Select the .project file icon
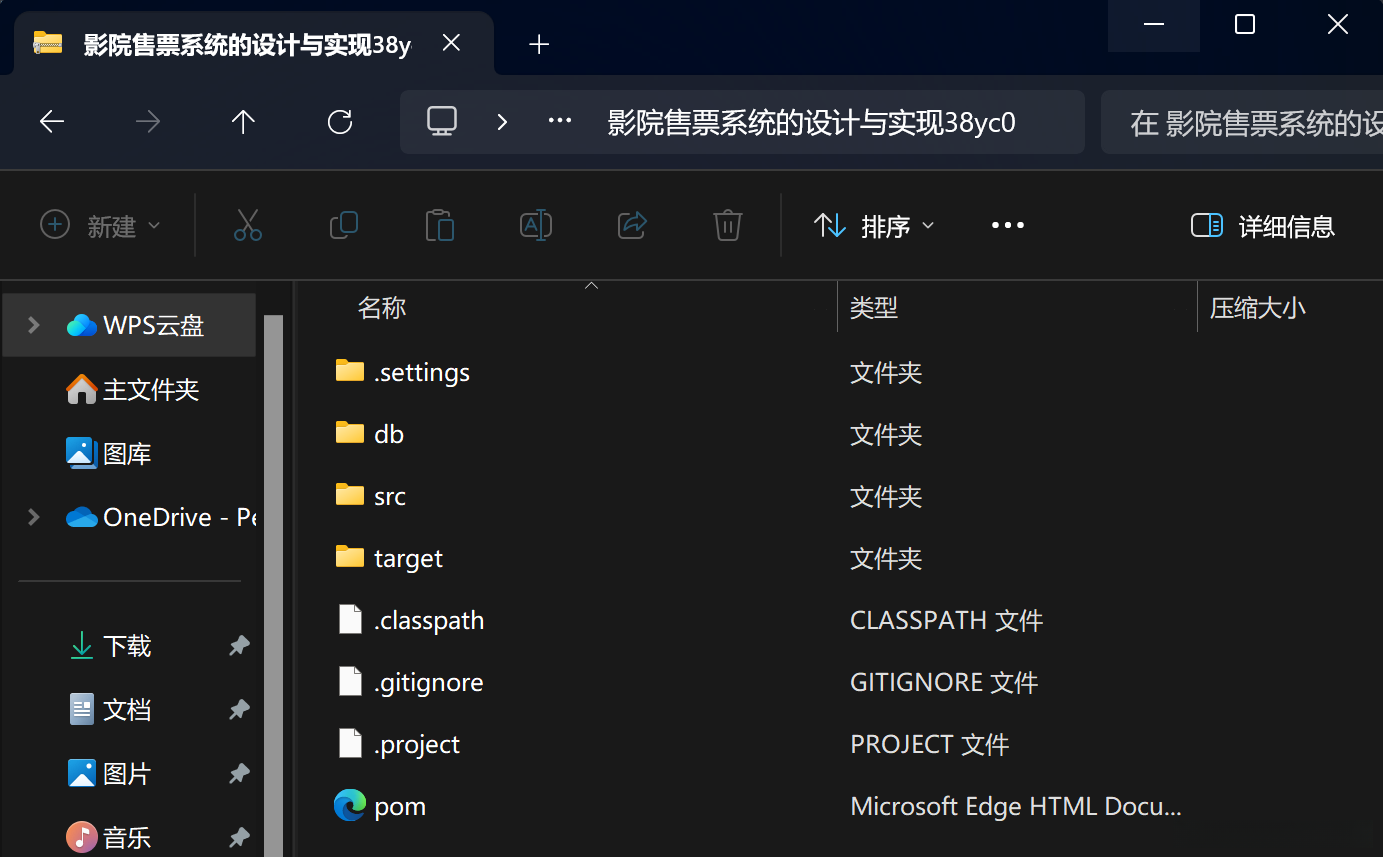The image size is (1383, 857). coord(350,744)
